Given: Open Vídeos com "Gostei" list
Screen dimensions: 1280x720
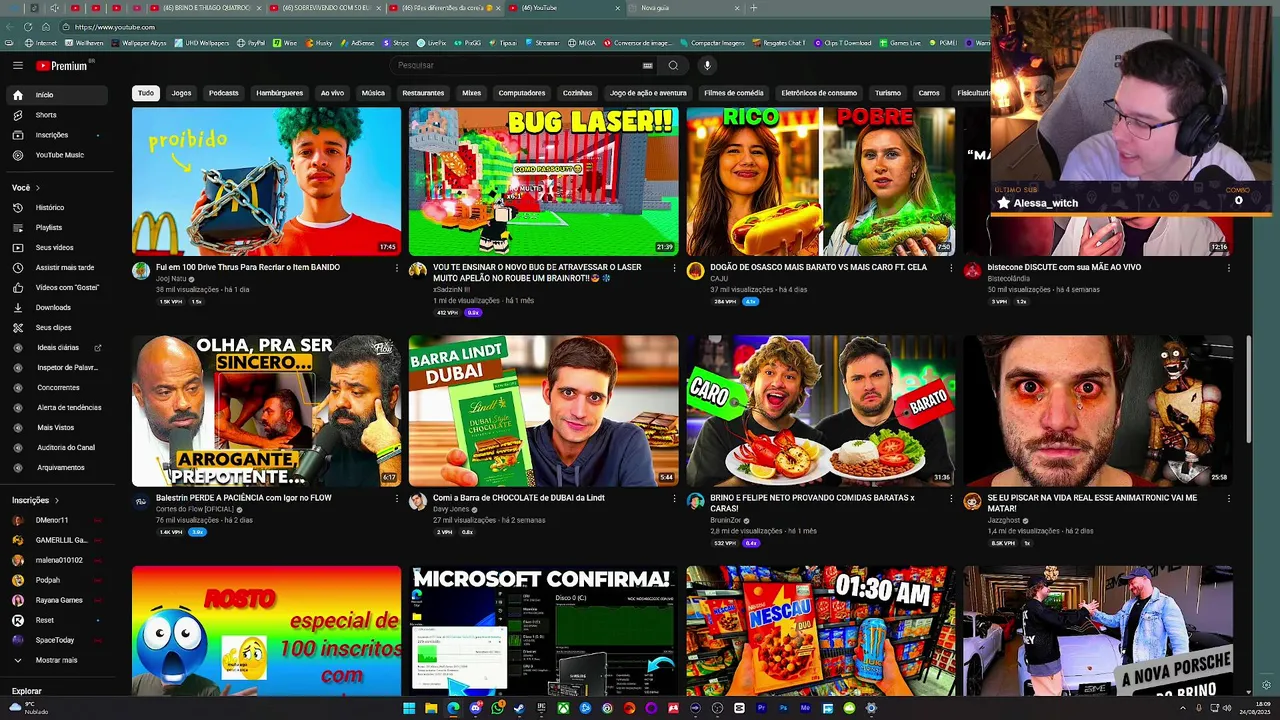Looking at the screenshot, I should click(56, 287).
